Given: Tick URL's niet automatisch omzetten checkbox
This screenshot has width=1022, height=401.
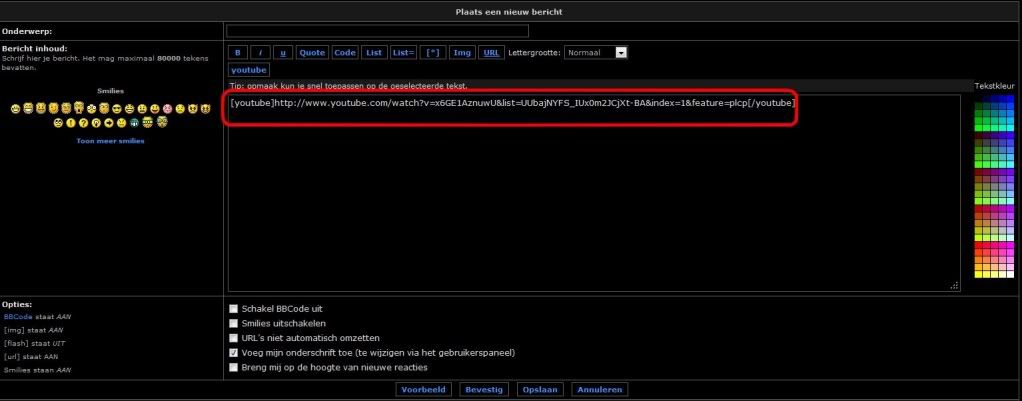Looking at the screenshot, I should (233, 338).
